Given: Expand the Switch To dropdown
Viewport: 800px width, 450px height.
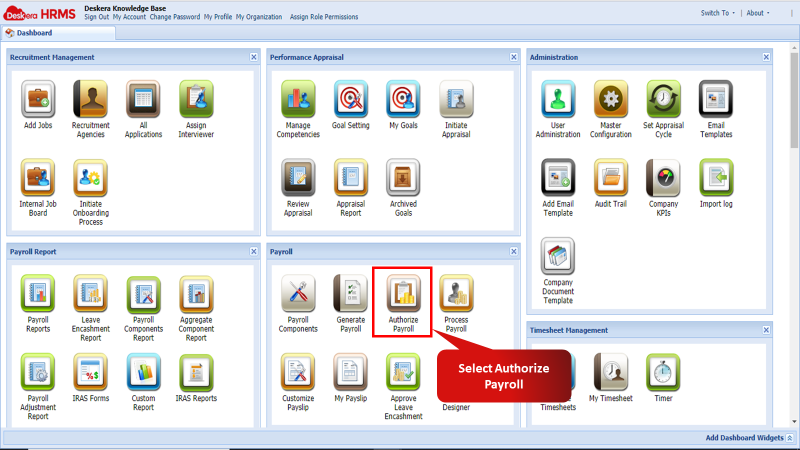Looking at the screenshot, I should pos(717,13).
